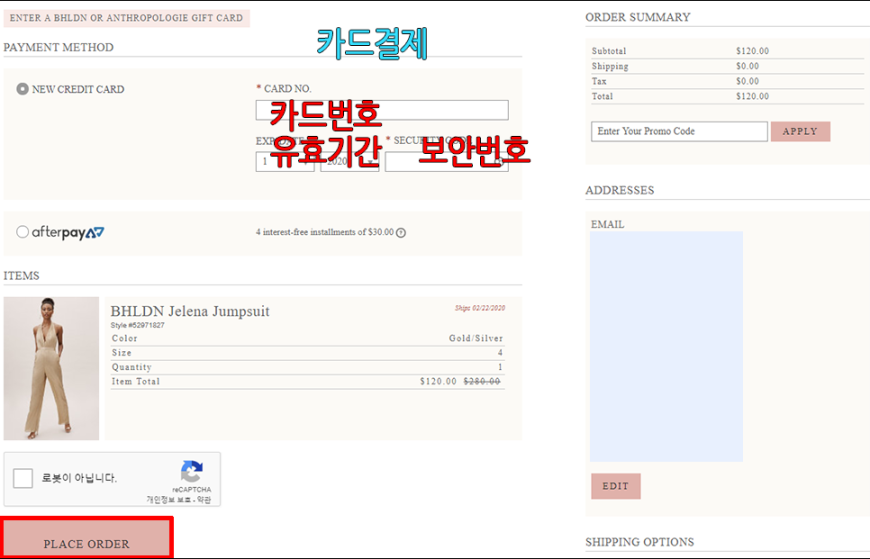Click Enter a BHLDN or Anthropologie gift card
Viewport: 870px width, 559px height.
127,18
